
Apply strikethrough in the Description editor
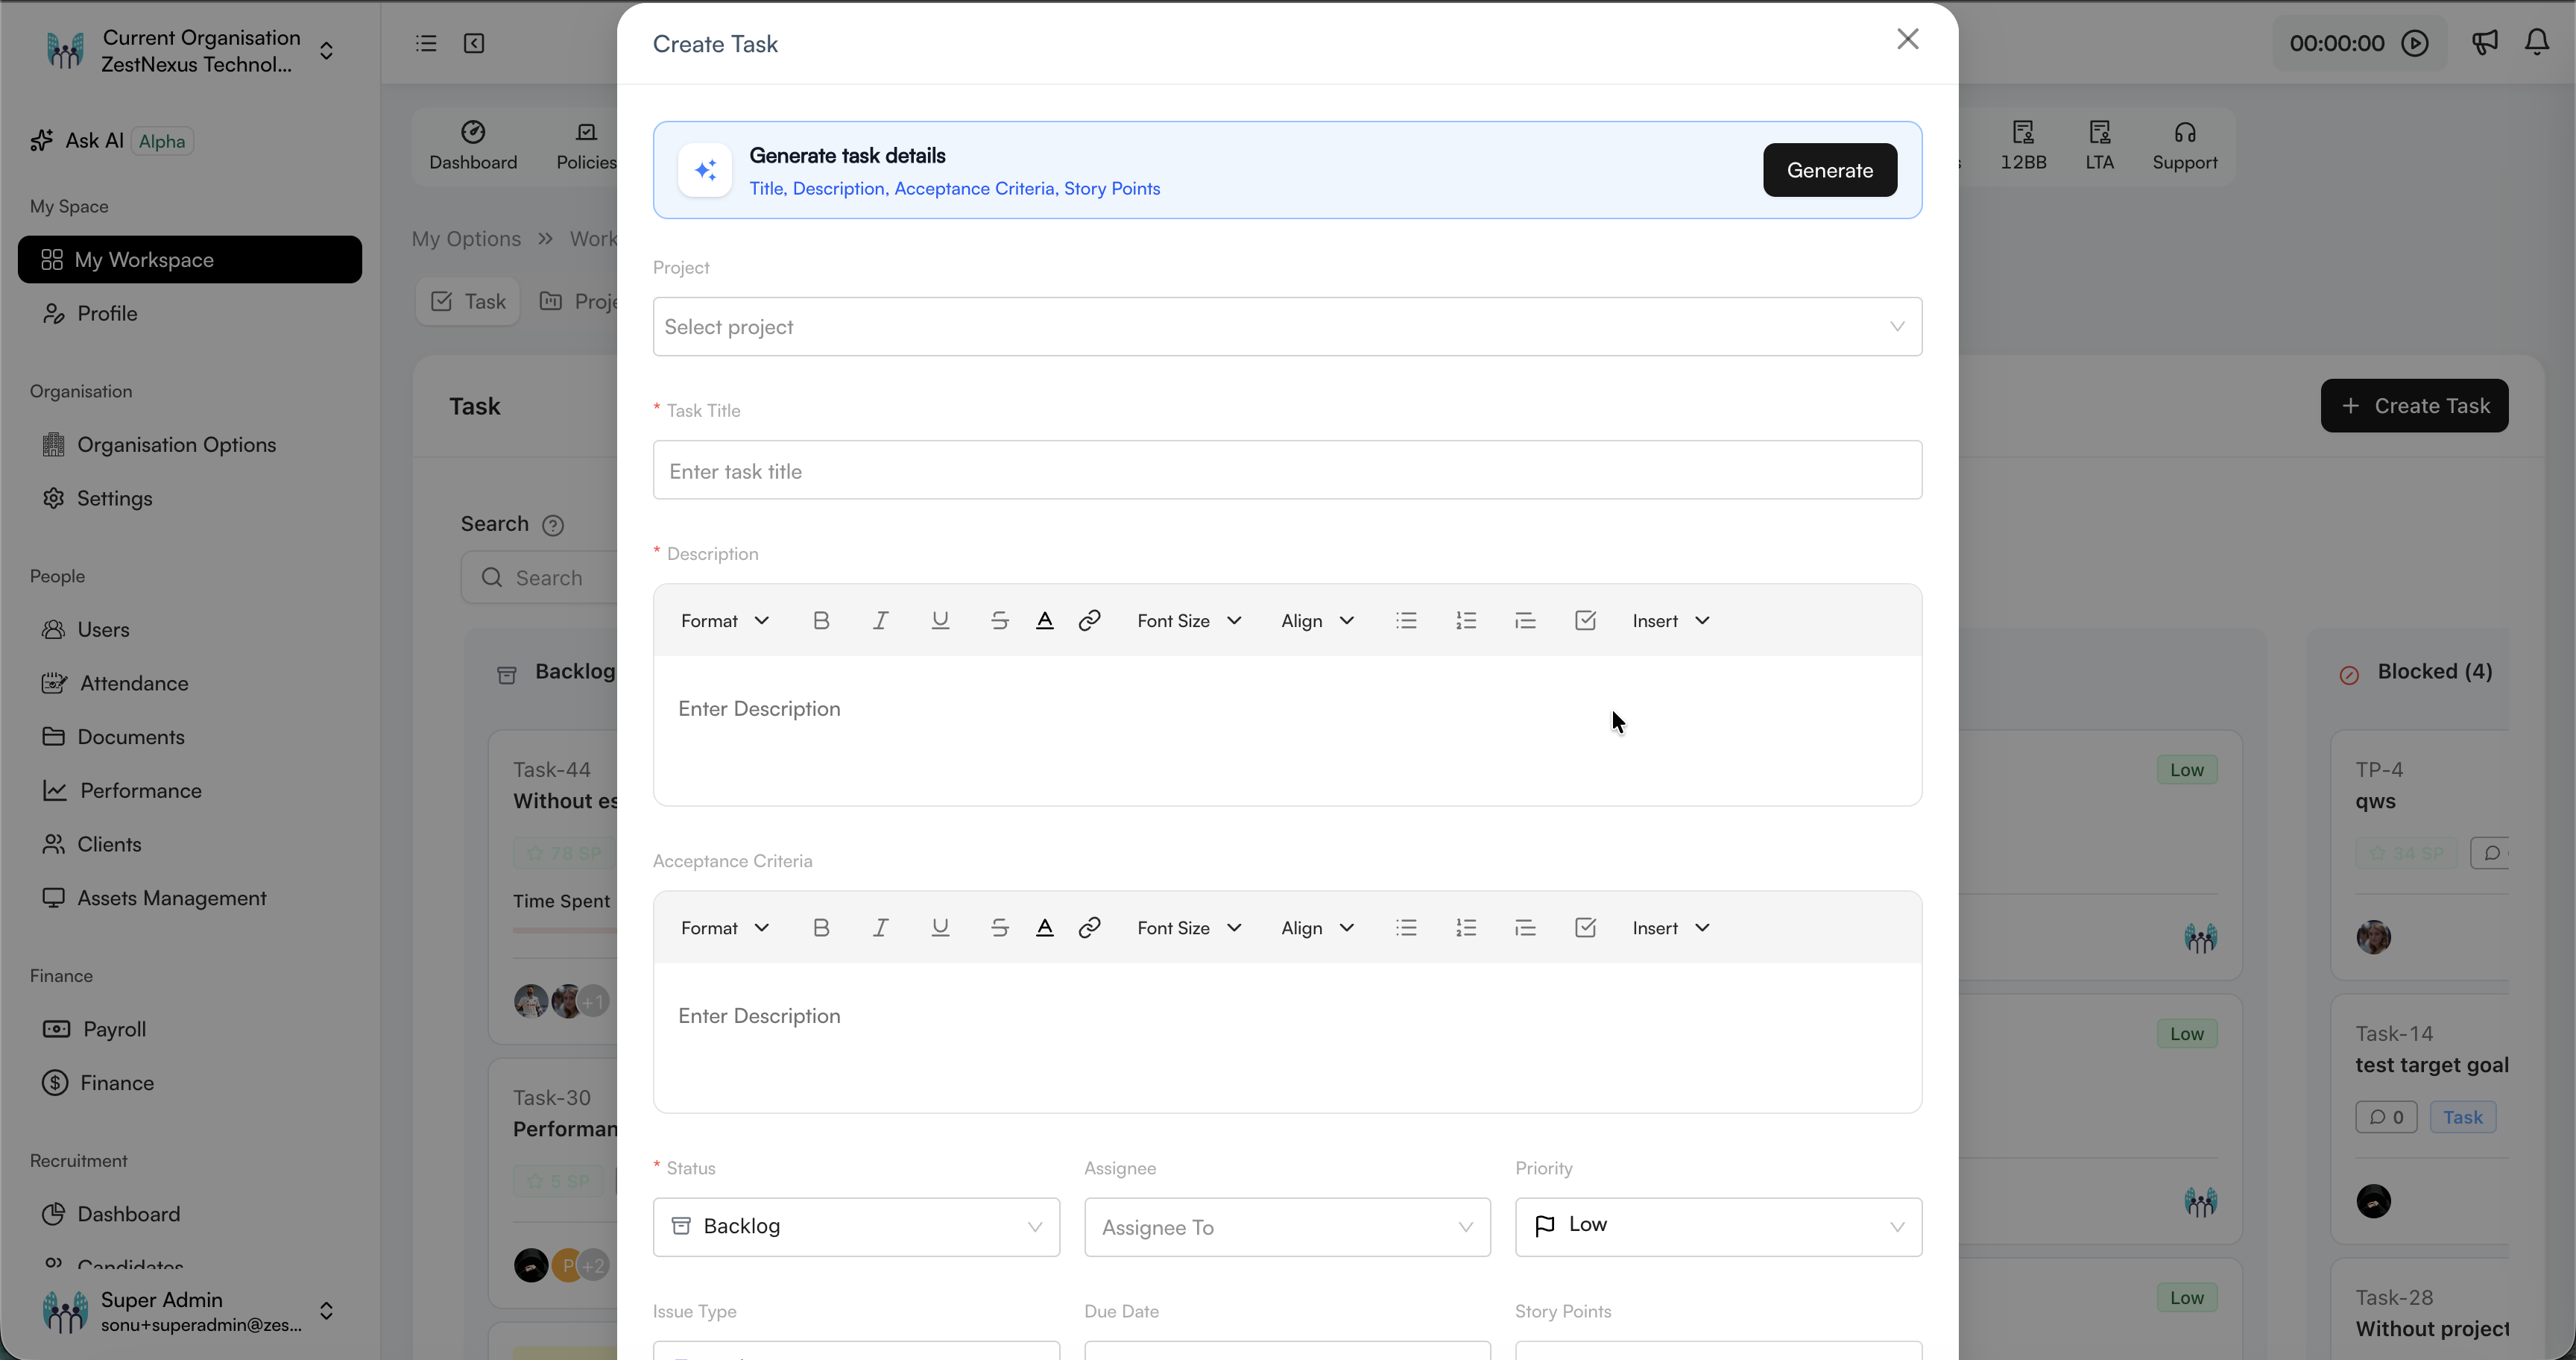(x=999, y=621)
